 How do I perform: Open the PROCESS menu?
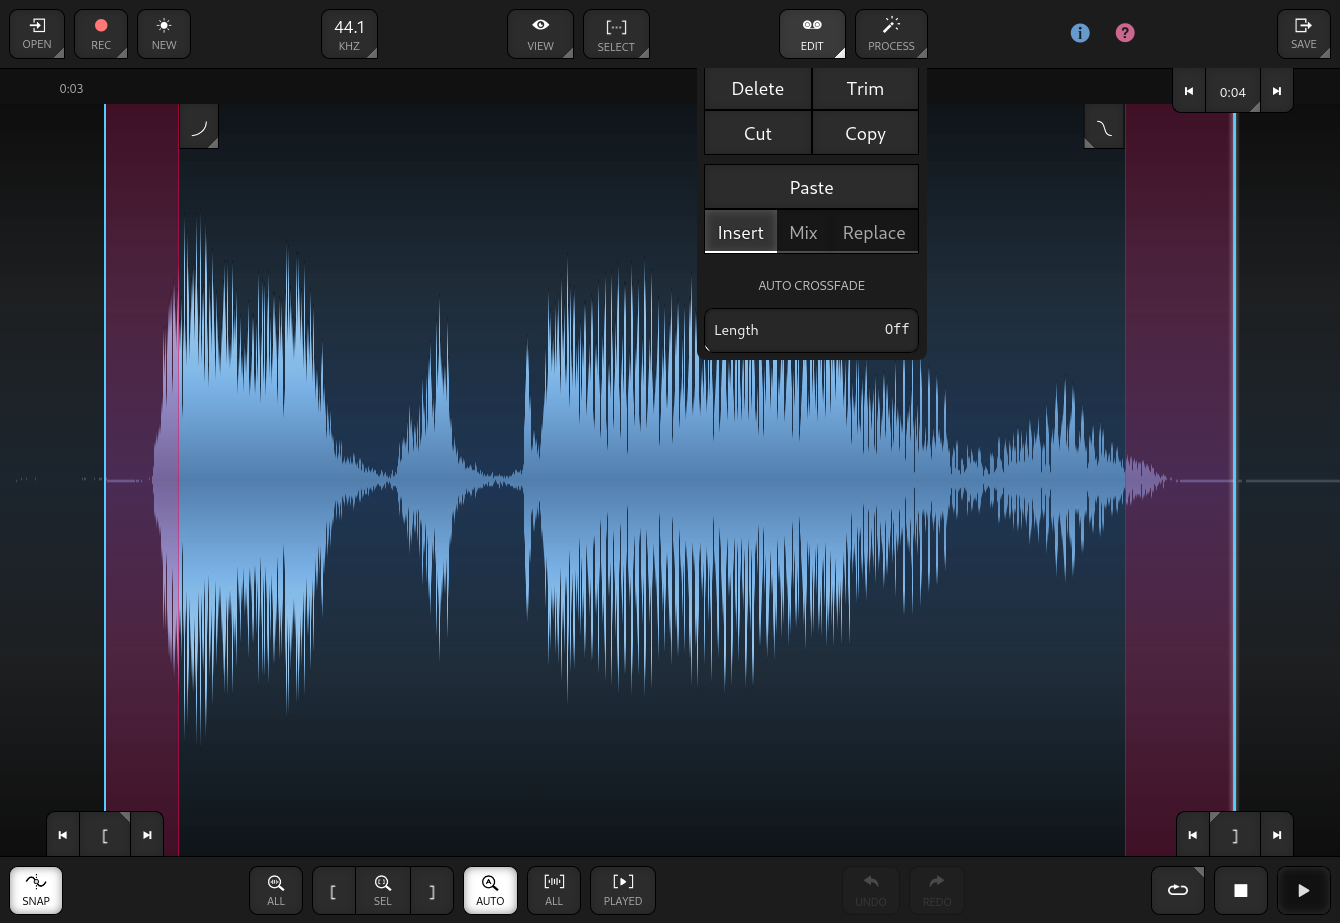[x=891, y=34]
